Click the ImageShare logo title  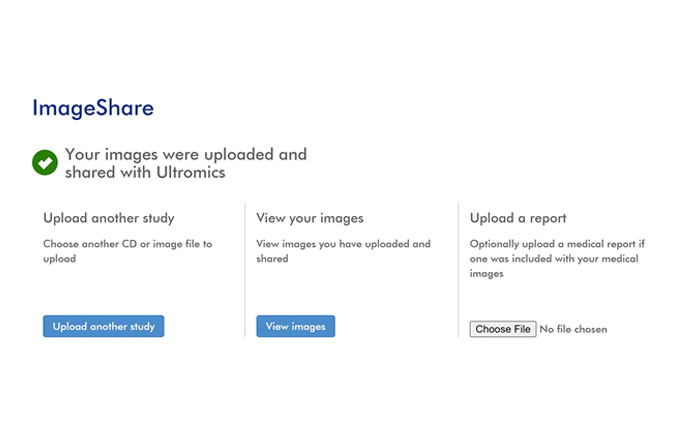(x=93, y=108)
